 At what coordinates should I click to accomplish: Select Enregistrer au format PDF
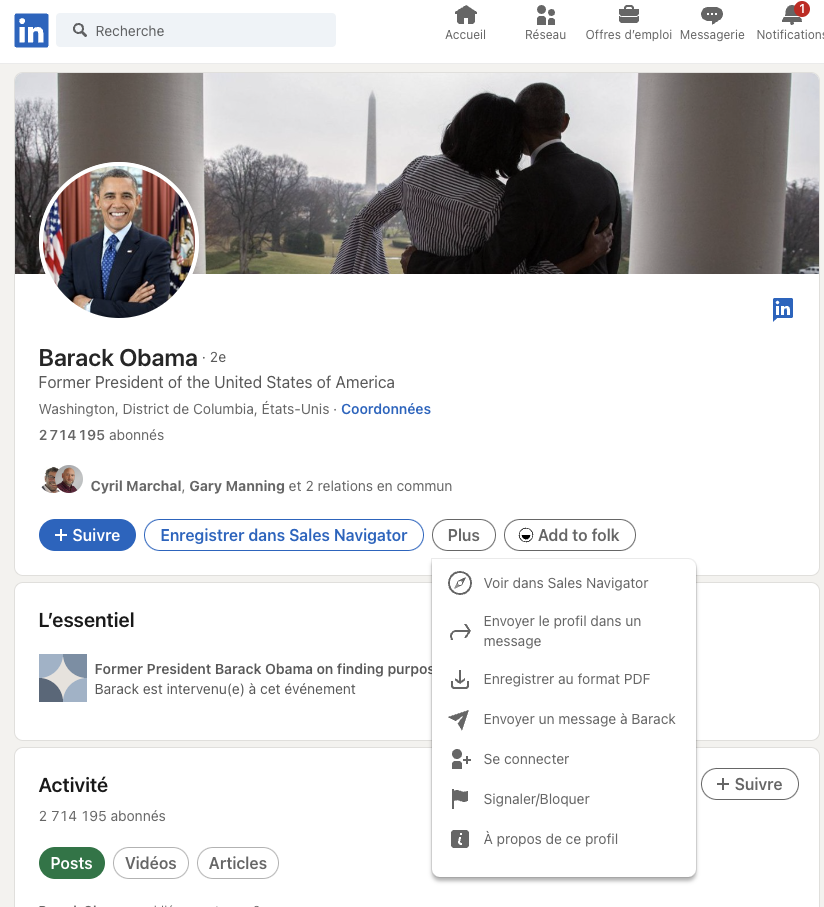pyautogui.click(x=564, y=679)
